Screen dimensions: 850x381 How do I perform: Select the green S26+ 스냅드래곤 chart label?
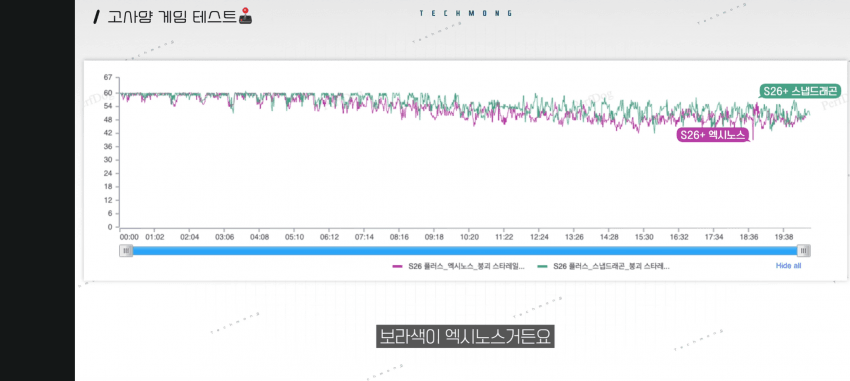click(800, 91)
